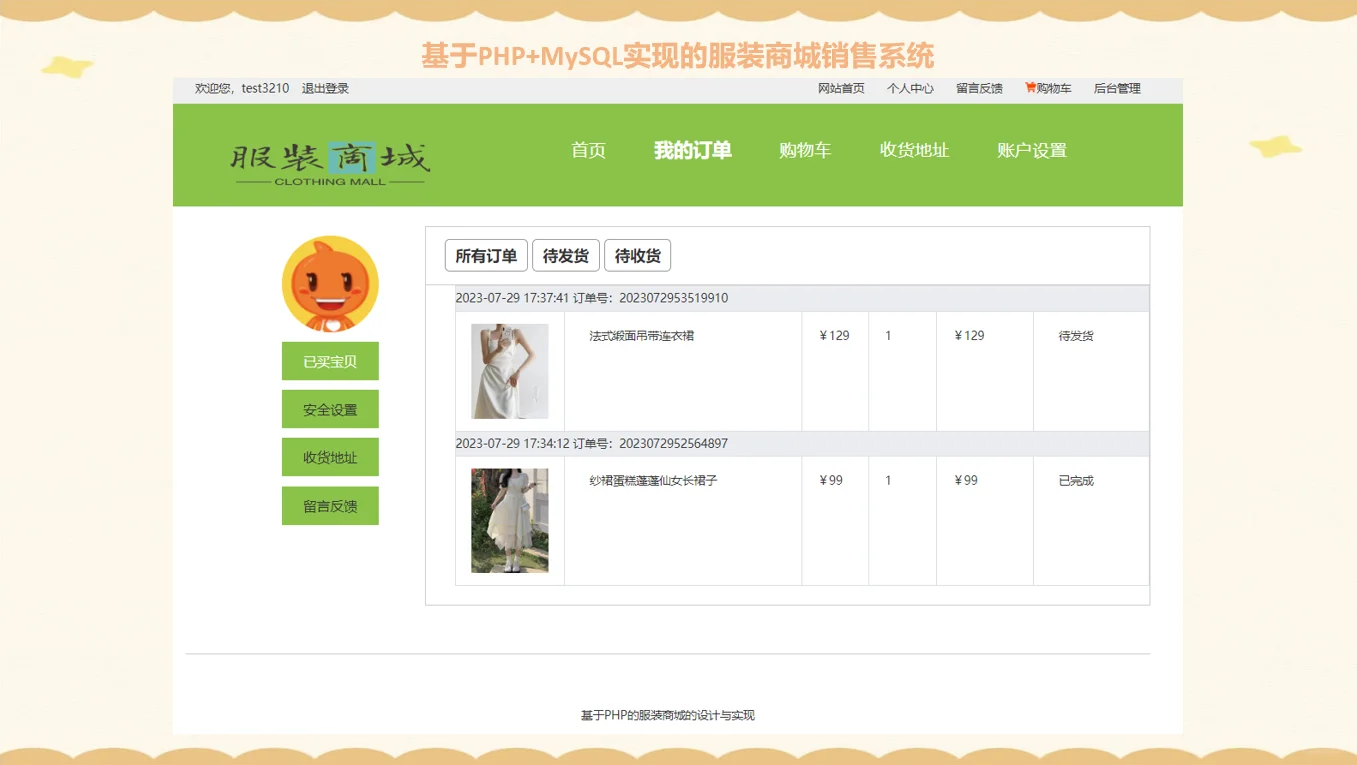Navigate to 收货地址 in the green navbar
The height and width of the screenshot is (765, 1357).
(913, 150)
